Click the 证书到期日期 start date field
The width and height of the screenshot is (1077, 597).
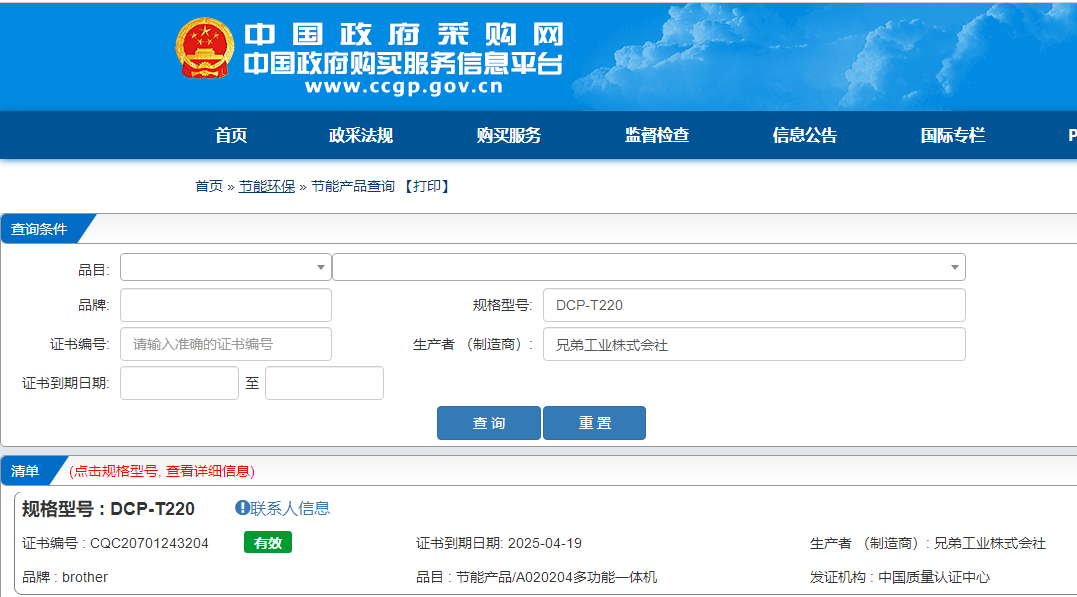[179, 383]
